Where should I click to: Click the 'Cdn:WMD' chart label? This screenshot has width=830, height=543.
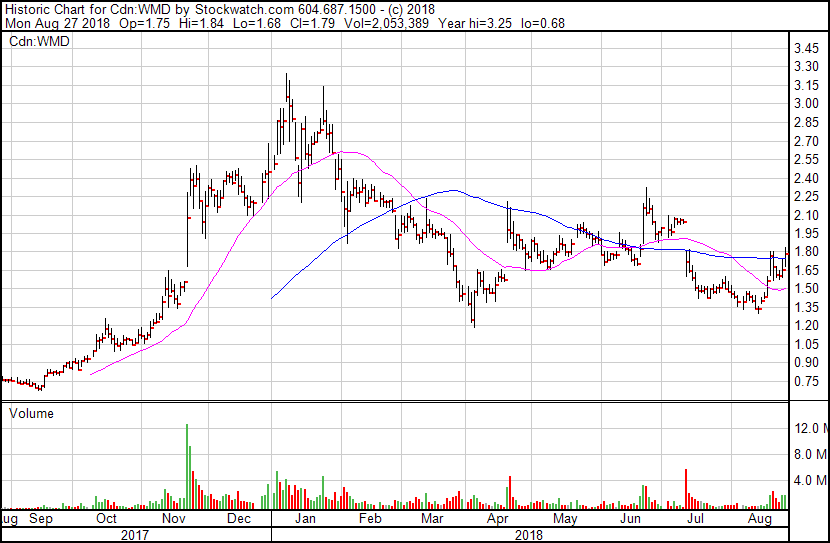pyautogui.click(x=39, y=41)
